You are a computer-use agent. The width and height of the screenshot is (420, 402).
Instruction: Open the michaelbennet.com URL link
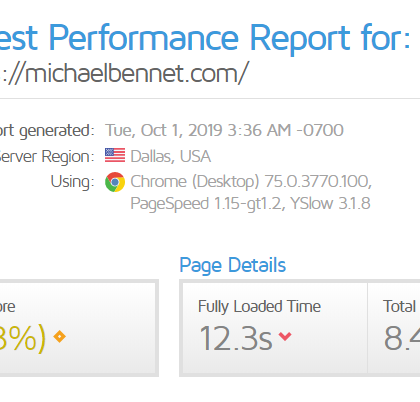click(123, 73)
